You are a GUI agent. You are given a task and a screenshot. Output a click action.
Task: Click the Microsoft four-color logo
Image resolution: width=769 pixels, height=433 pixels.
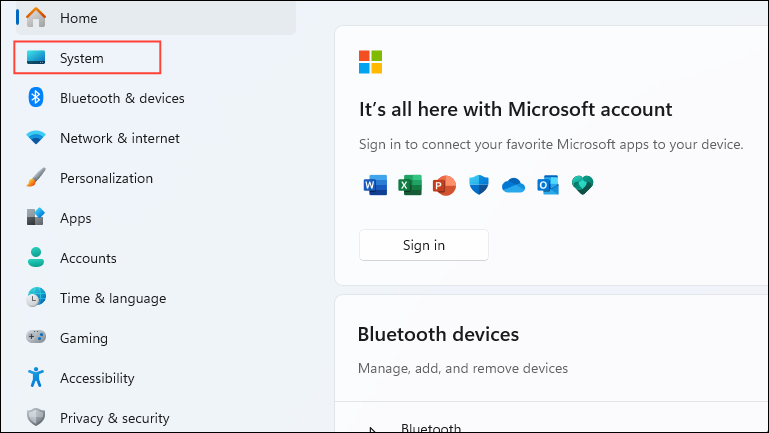(x=371, y=62)
